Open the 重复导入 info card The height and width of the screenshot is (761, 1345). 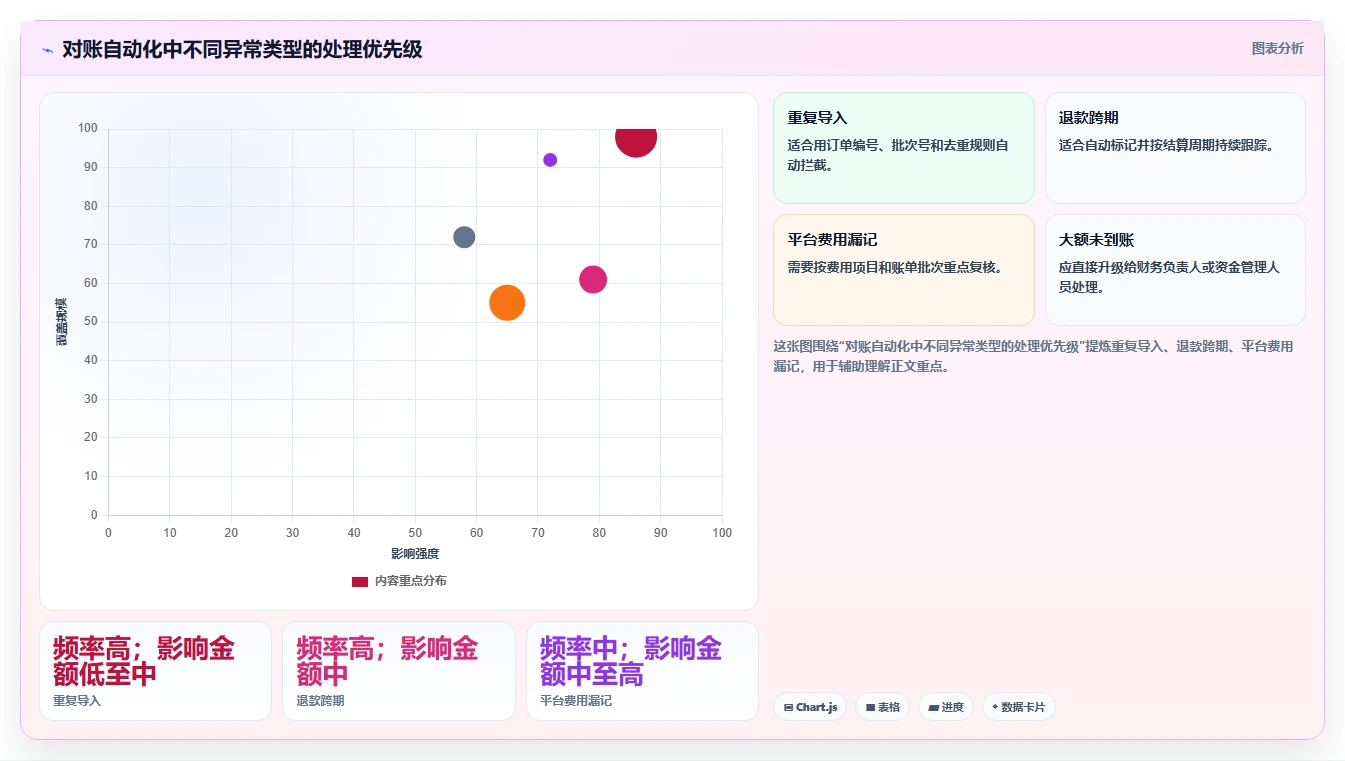[x=904, y=148]
